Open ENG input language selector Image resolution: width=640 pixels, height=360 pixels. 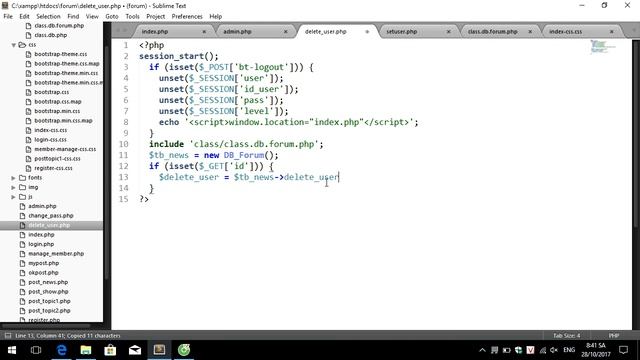[569, 350]
